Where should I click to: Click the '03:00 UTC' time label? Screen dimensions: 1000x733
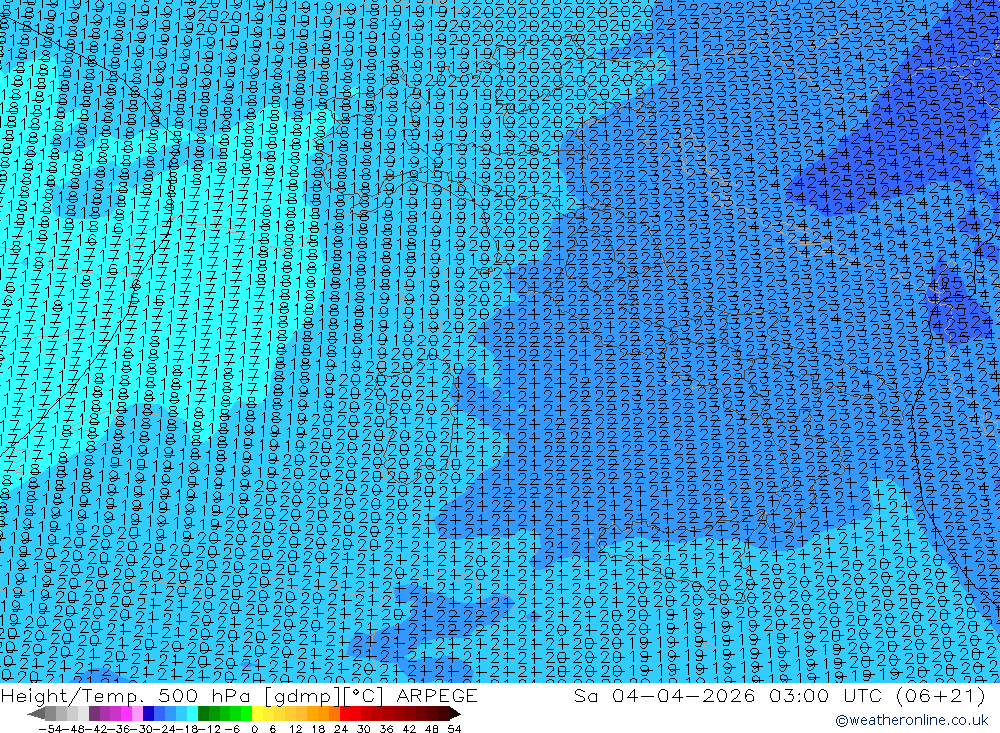pyautogui.click(x=825, y=695)
